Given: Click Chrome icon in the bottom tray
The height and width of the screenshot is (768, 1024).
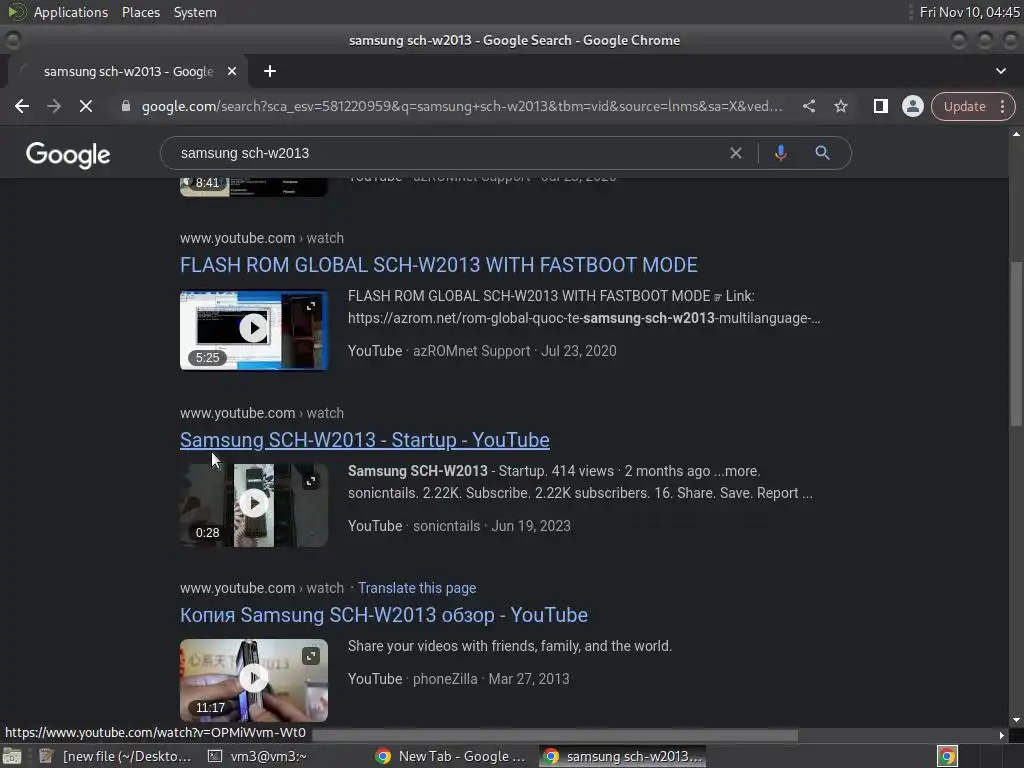Looking at the screenshot, I should coord(947,756).
